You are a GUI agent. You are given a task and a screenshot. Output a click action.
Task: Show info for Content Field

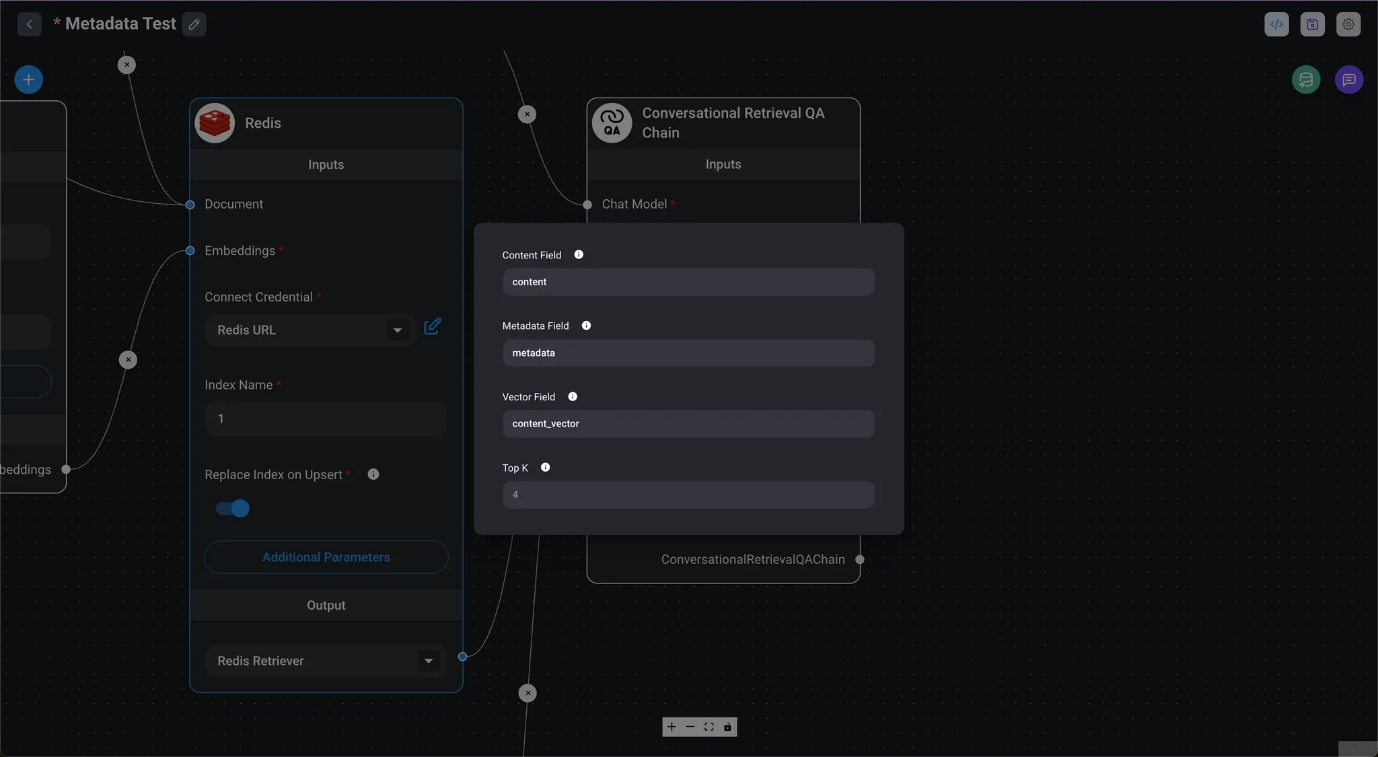579,255
